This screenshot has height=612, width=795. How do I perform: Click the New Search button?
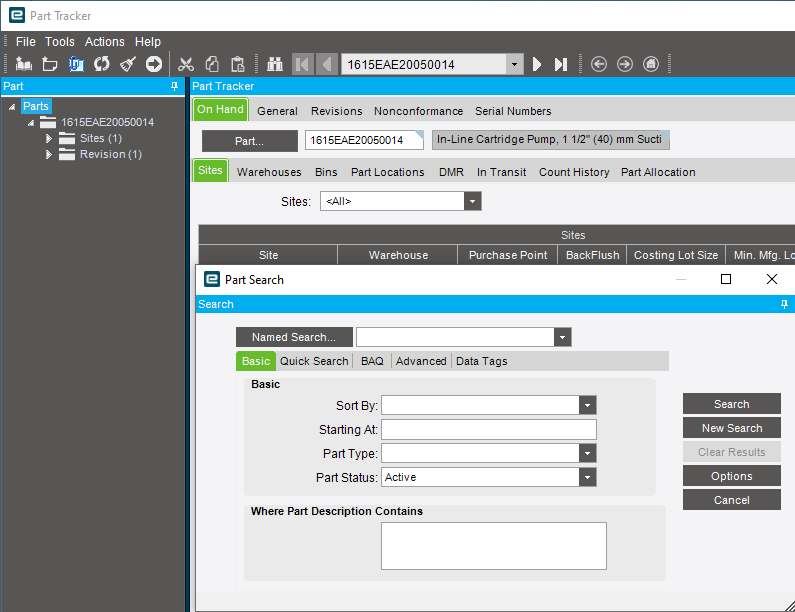[x=732, y=428]
